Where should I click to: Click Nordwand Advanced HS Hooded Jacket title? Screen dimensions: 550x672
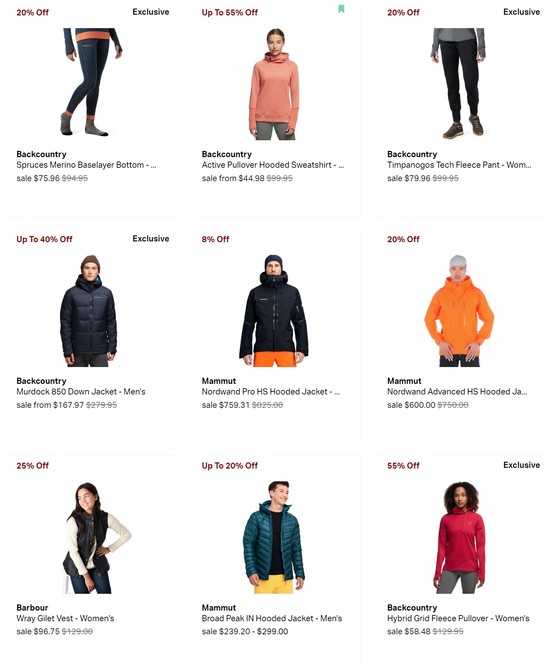pyautogui.click(x=457, y=392)
